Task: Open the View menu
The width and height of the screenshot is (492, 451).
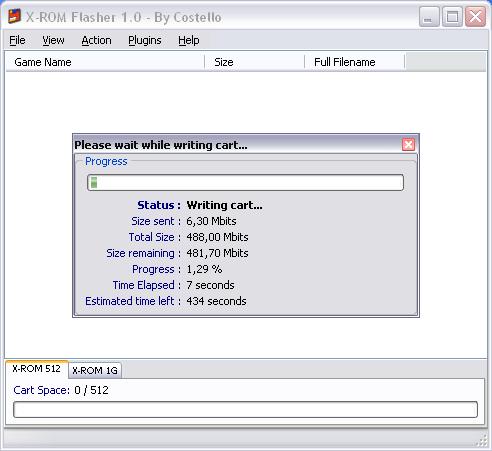Action: [x=53, y=40]
